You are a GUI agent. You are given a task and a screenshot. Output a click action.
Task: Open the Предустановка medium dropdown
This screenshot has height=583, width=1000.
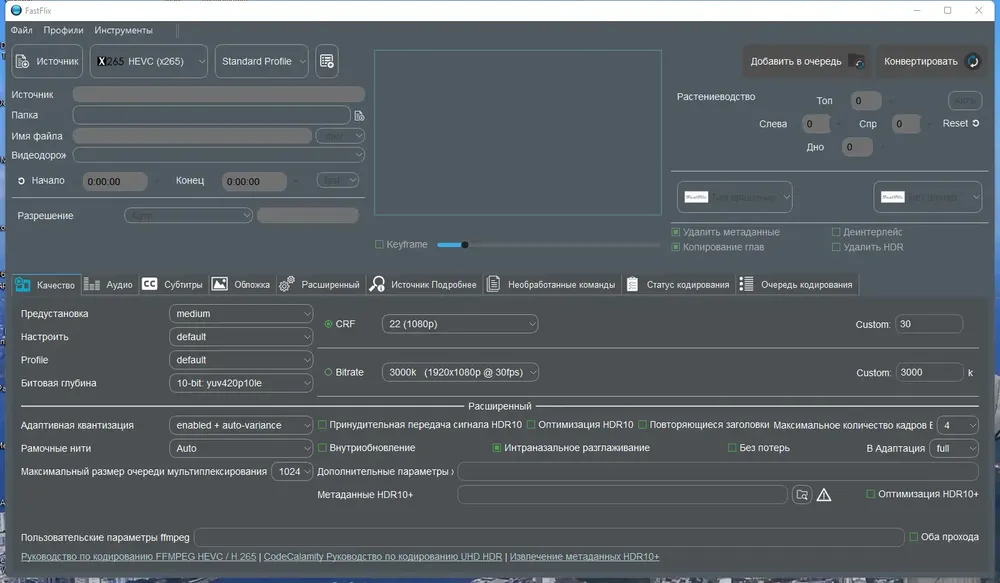241,314
